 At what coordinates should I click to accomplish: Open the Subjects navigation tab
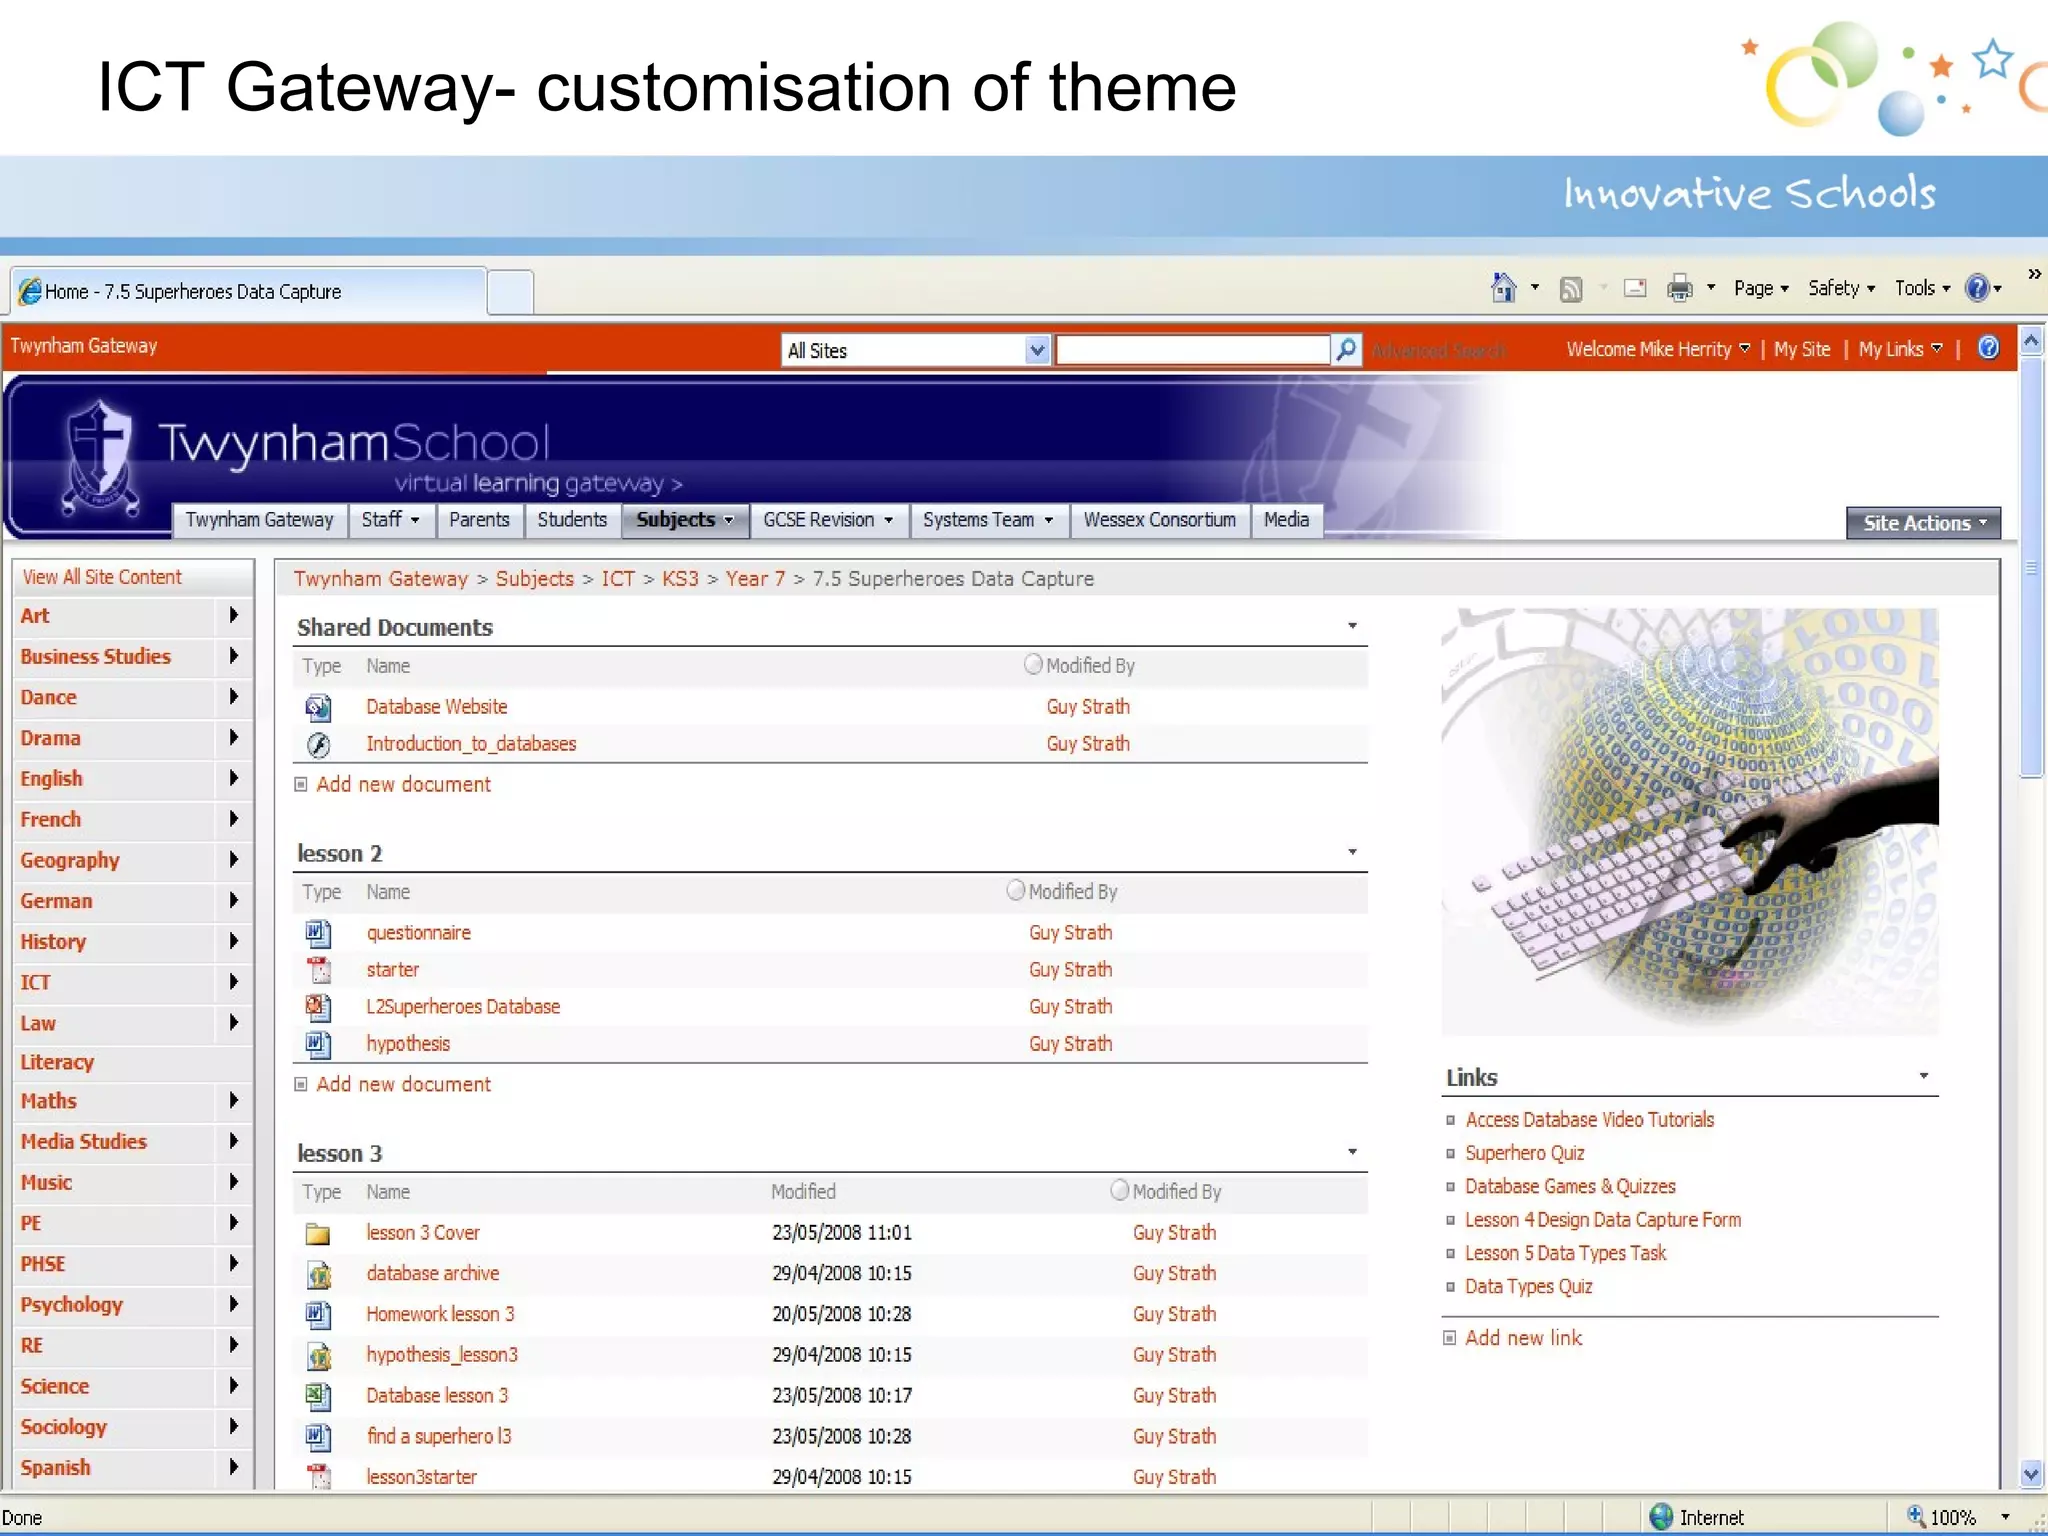click(685, 520)
